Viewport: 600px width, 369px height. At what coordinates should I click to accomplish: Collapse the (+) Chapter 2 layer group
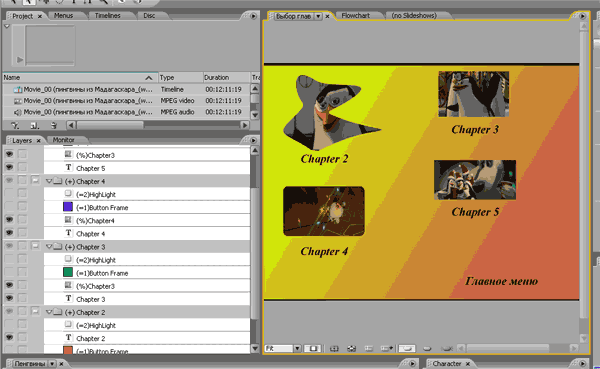(x=49, y=312)
